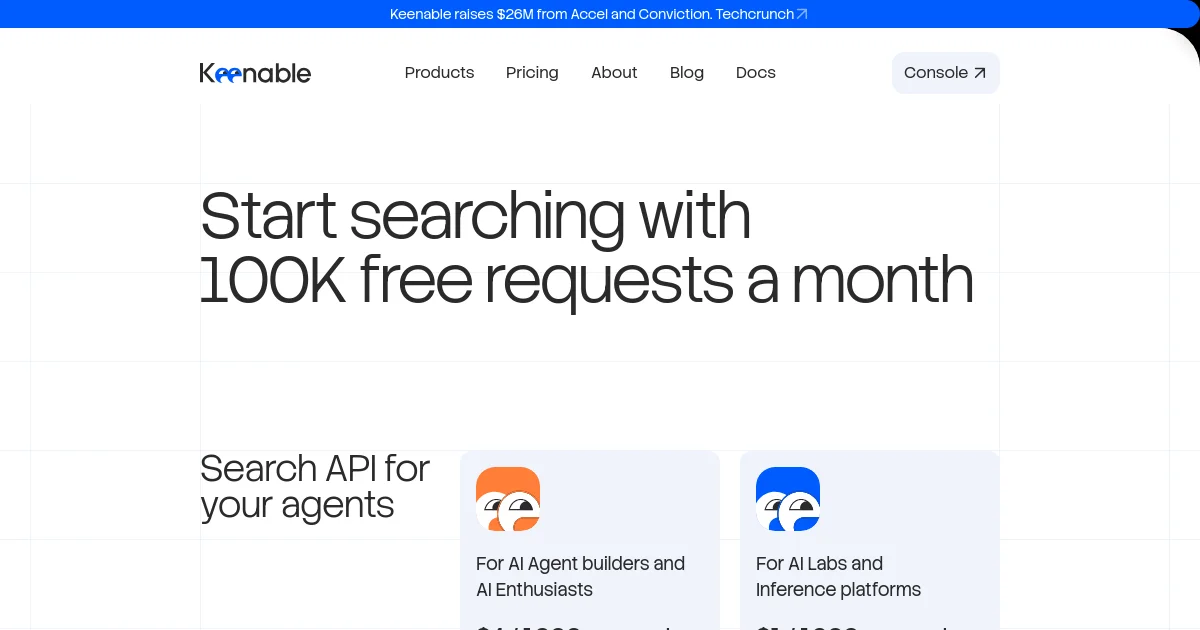Image resolution: width=1200 pixels, height=630 pixels.
Task: Click the blue AI Labs plan icon
Action: click(788, 499)
